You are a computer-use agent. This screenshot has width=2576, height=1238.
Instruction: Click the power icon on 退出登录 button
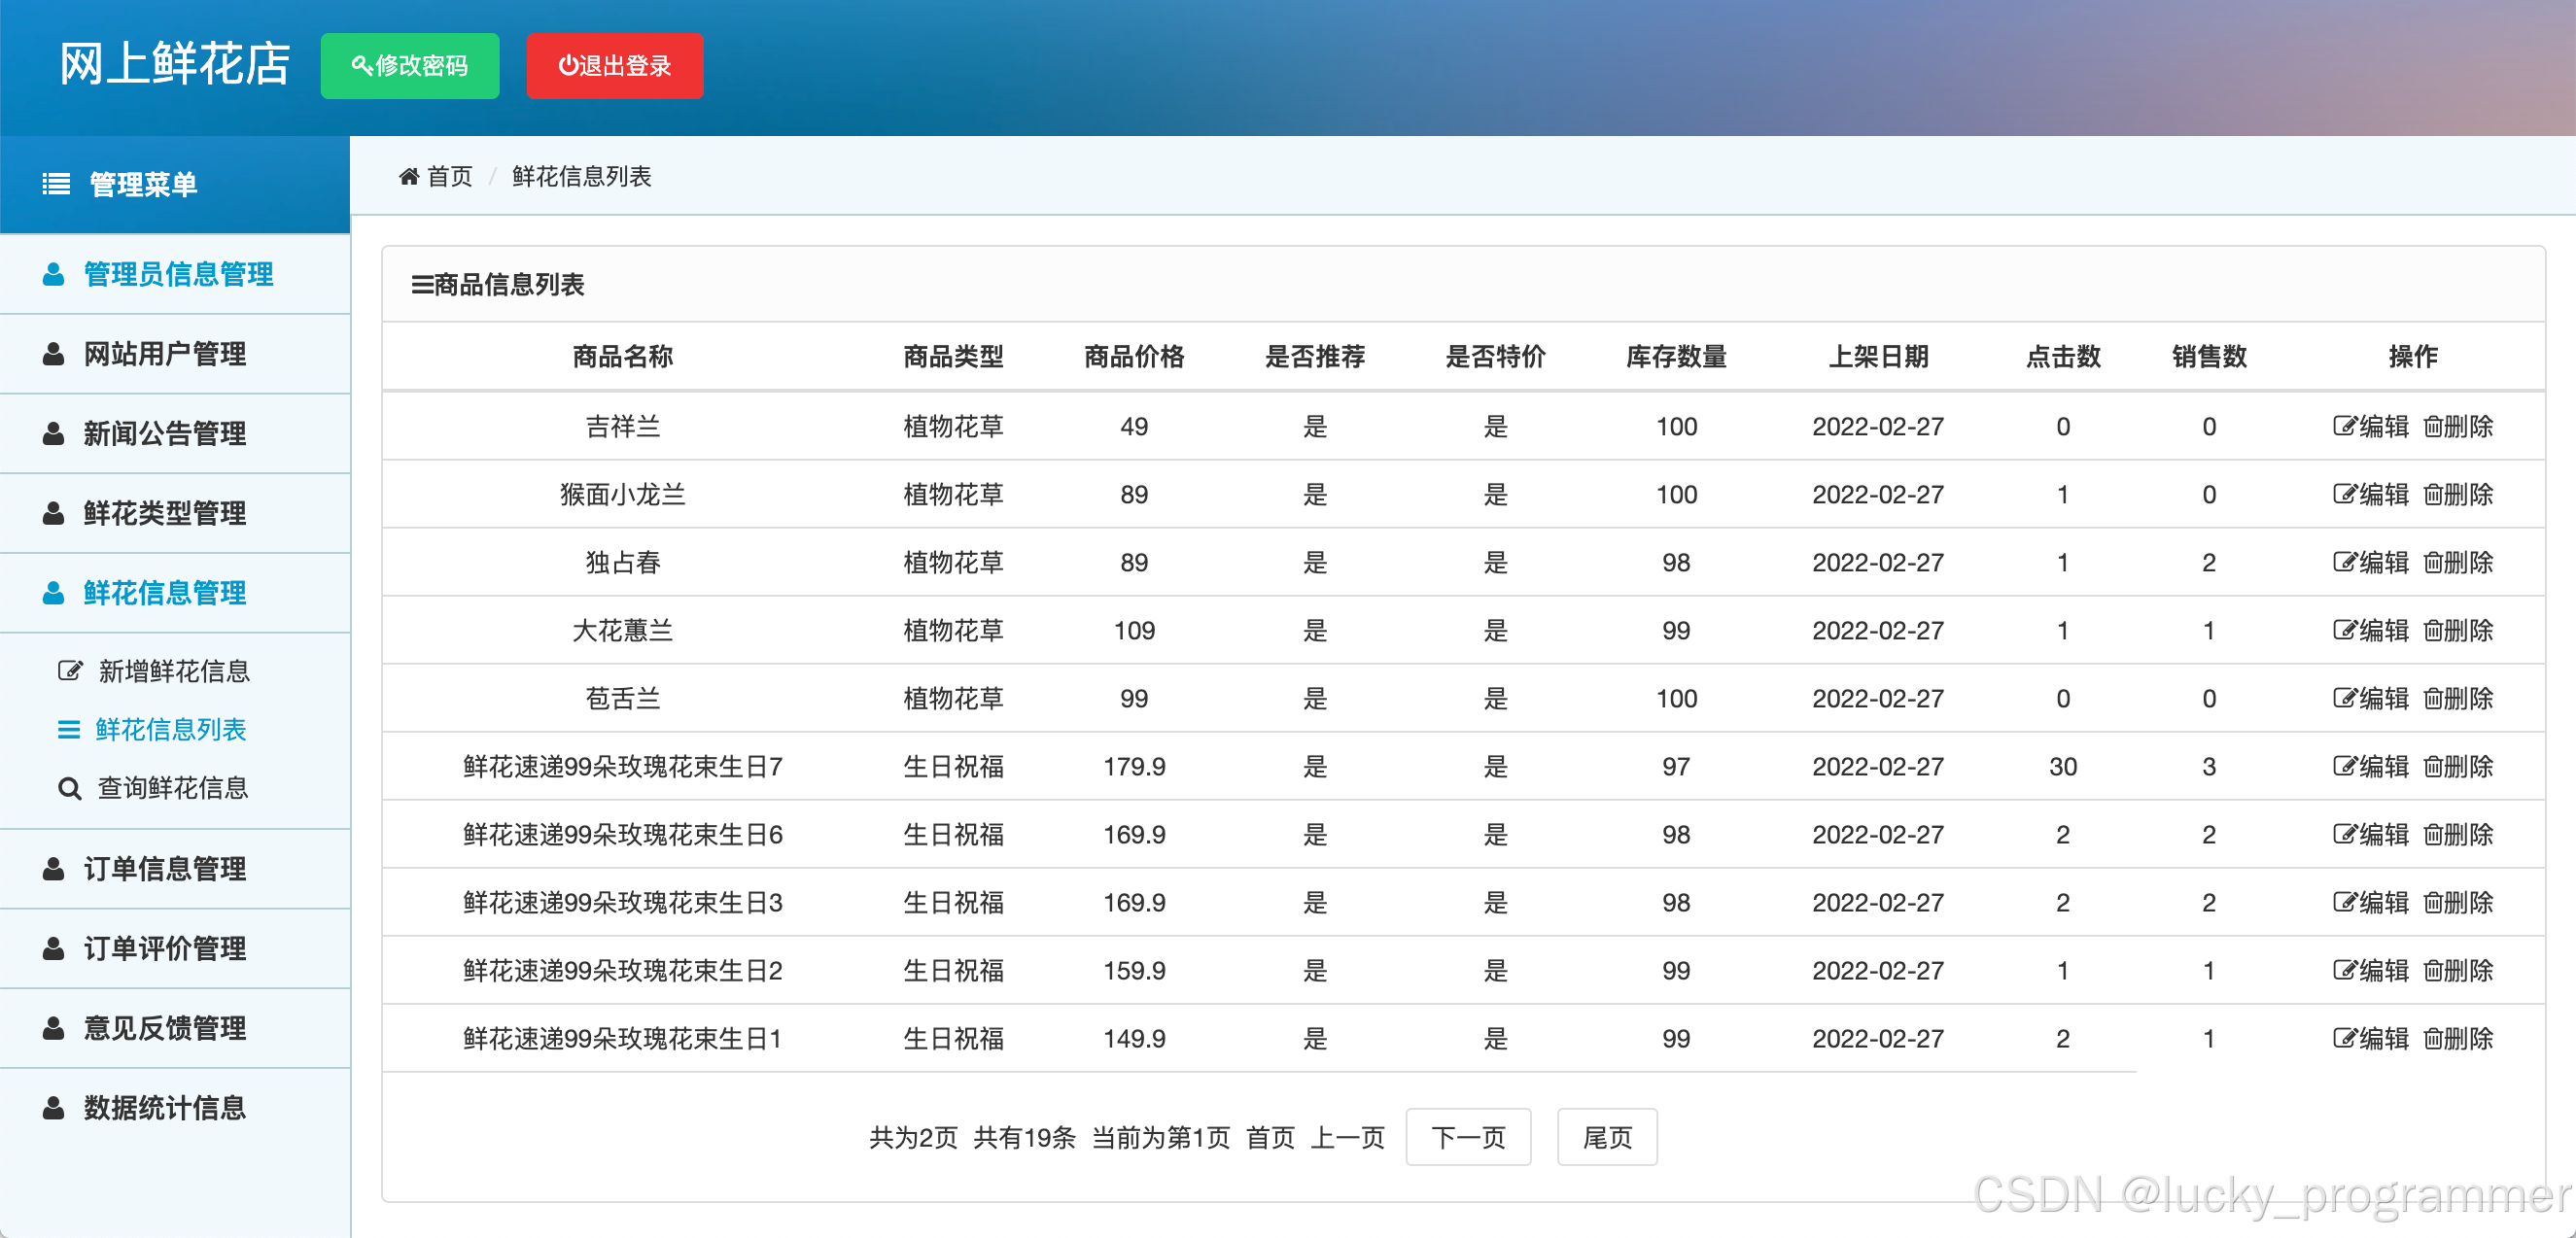coord(567,66)
